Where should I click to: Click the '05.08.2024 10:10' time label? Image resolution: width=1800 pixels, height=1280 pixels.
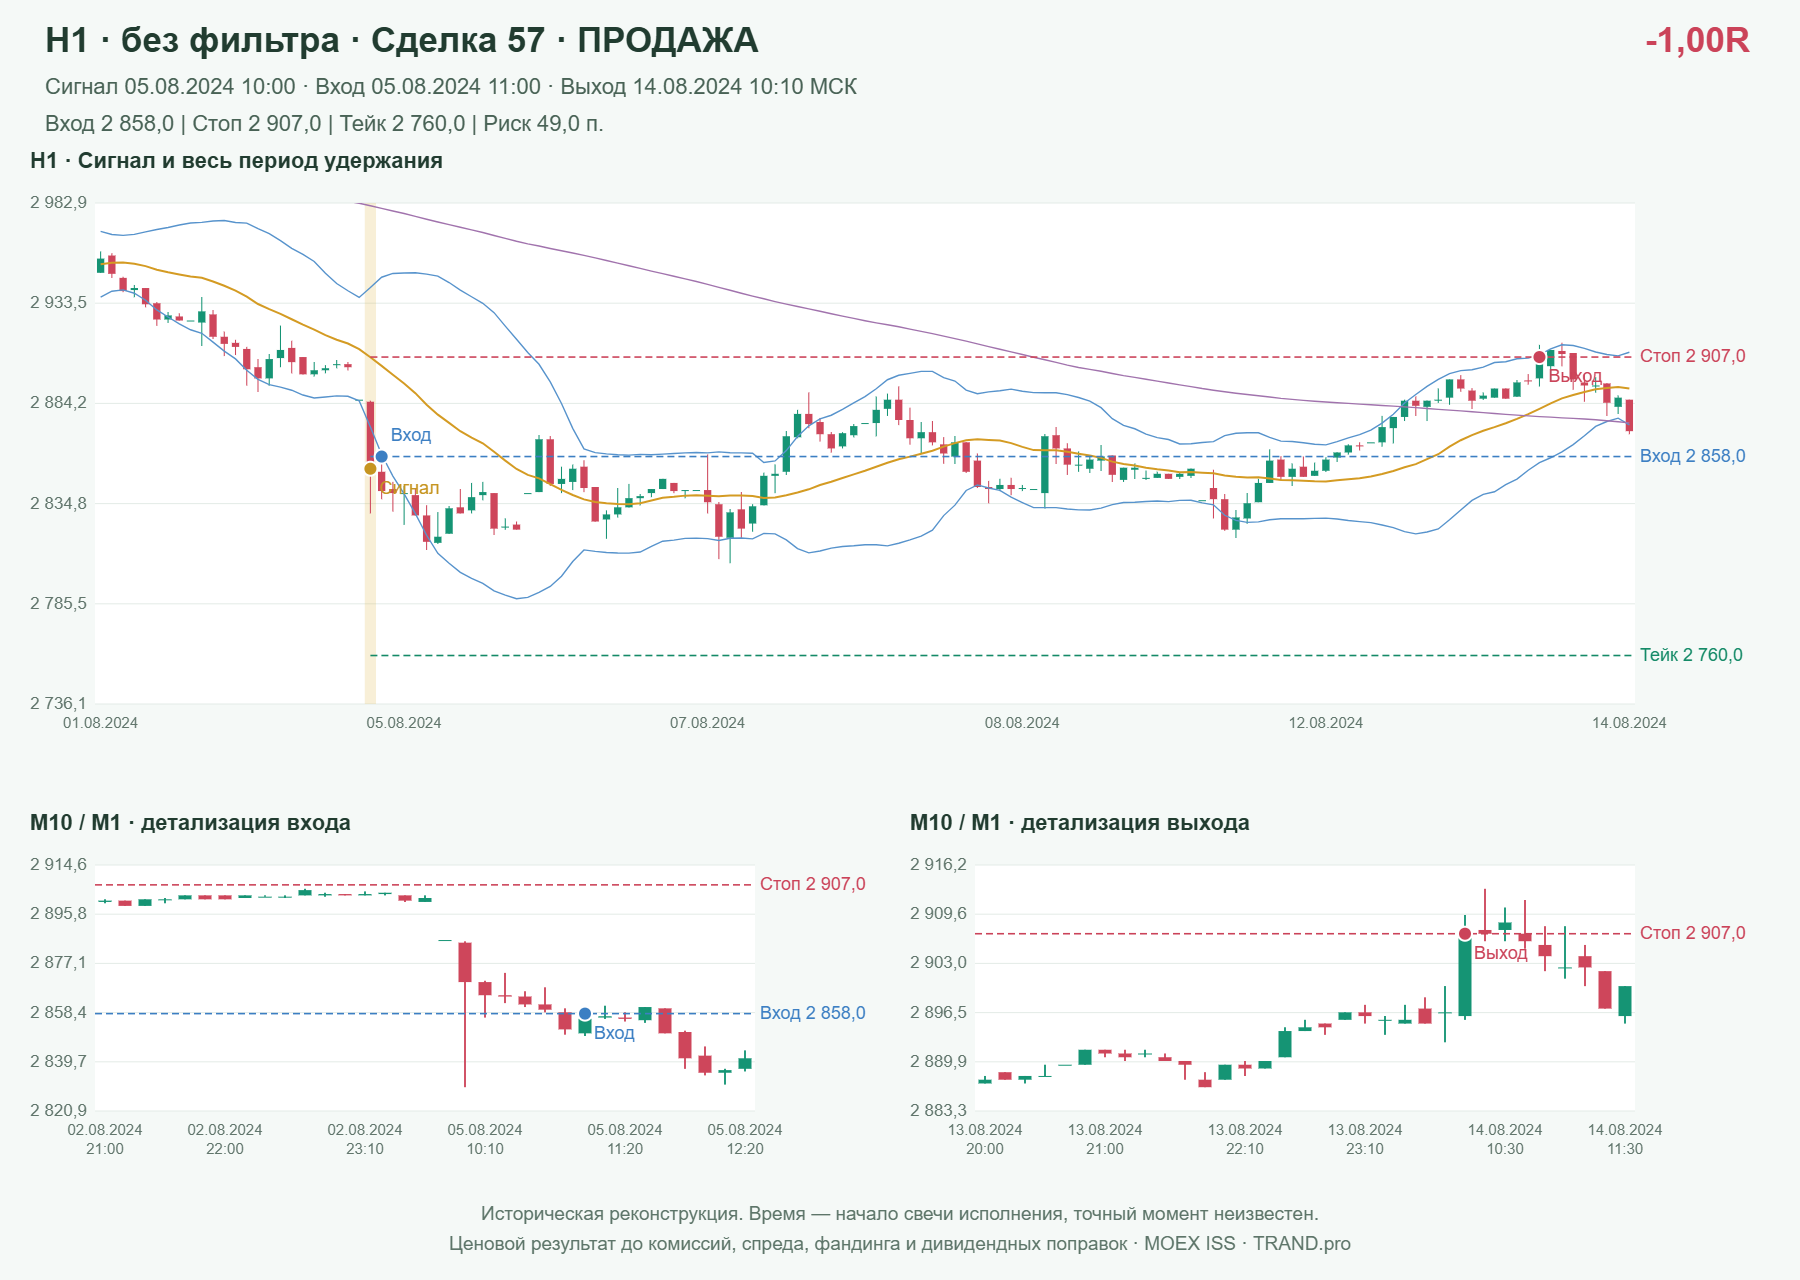[485, 1139]
